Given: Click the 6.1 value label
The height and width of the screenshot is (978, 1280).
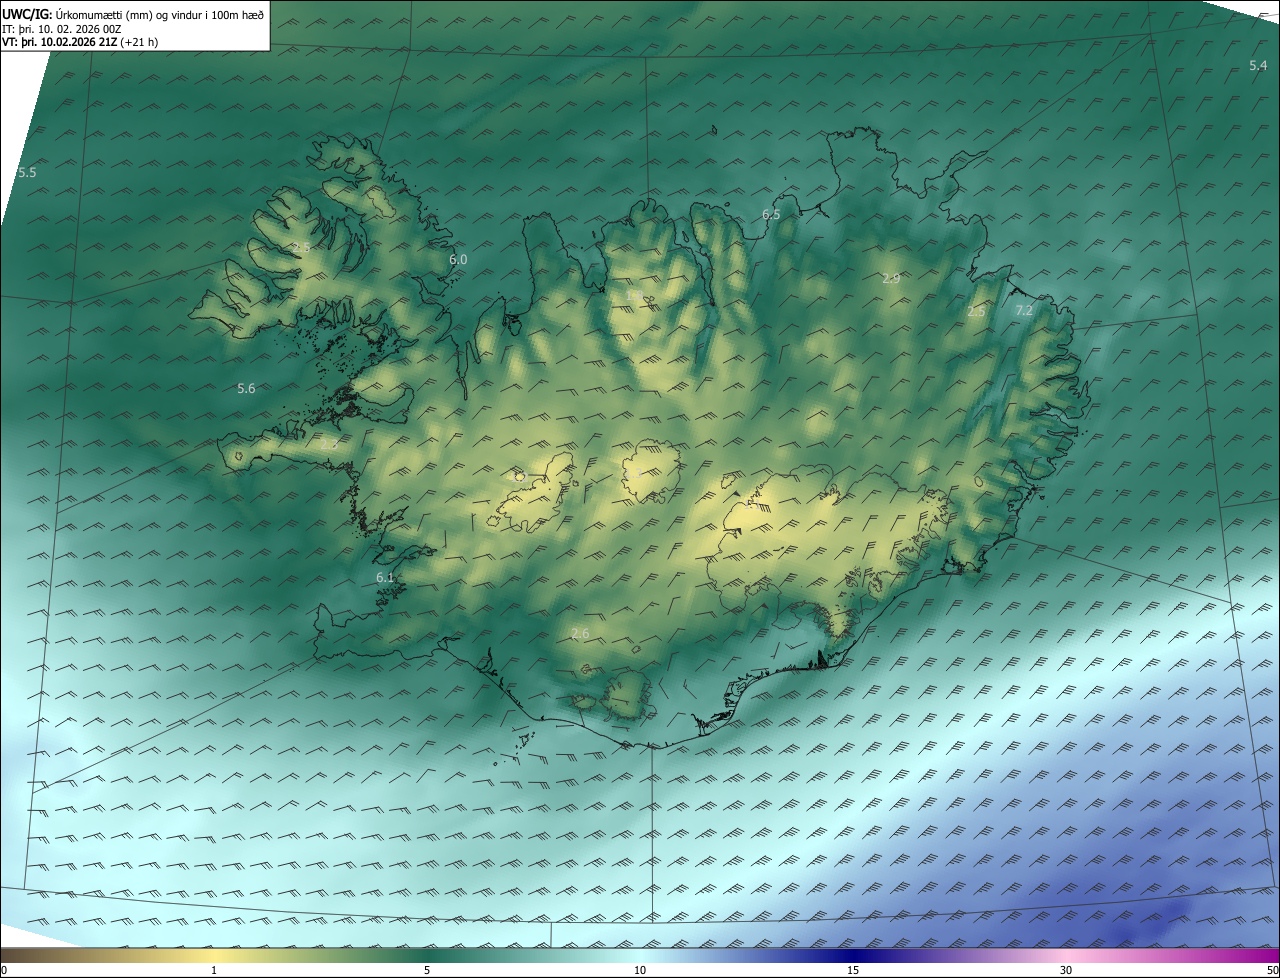Looking at the screenshot, I should pos(385,577).
